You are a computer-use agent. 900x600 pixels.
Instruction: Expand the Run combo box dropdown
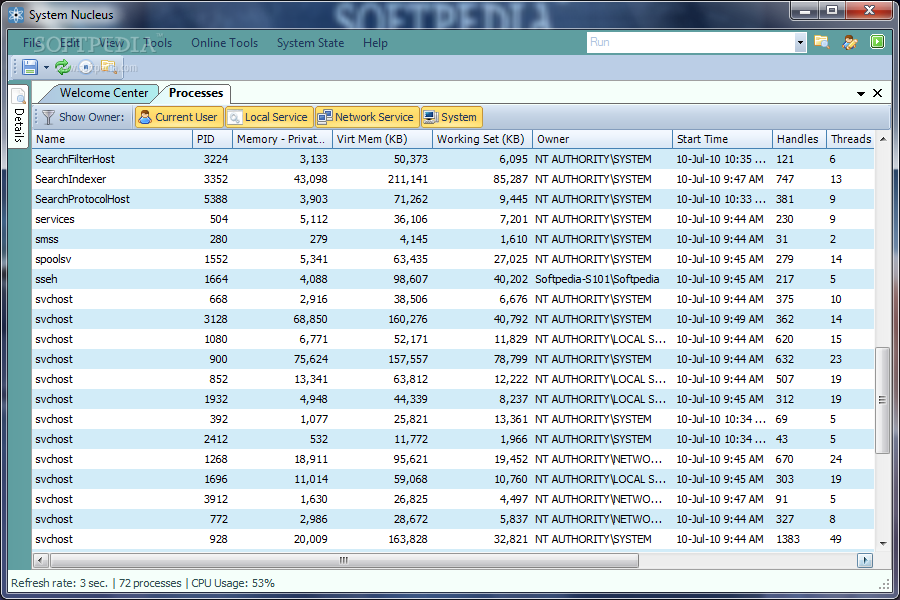click(x=800, y=42)
